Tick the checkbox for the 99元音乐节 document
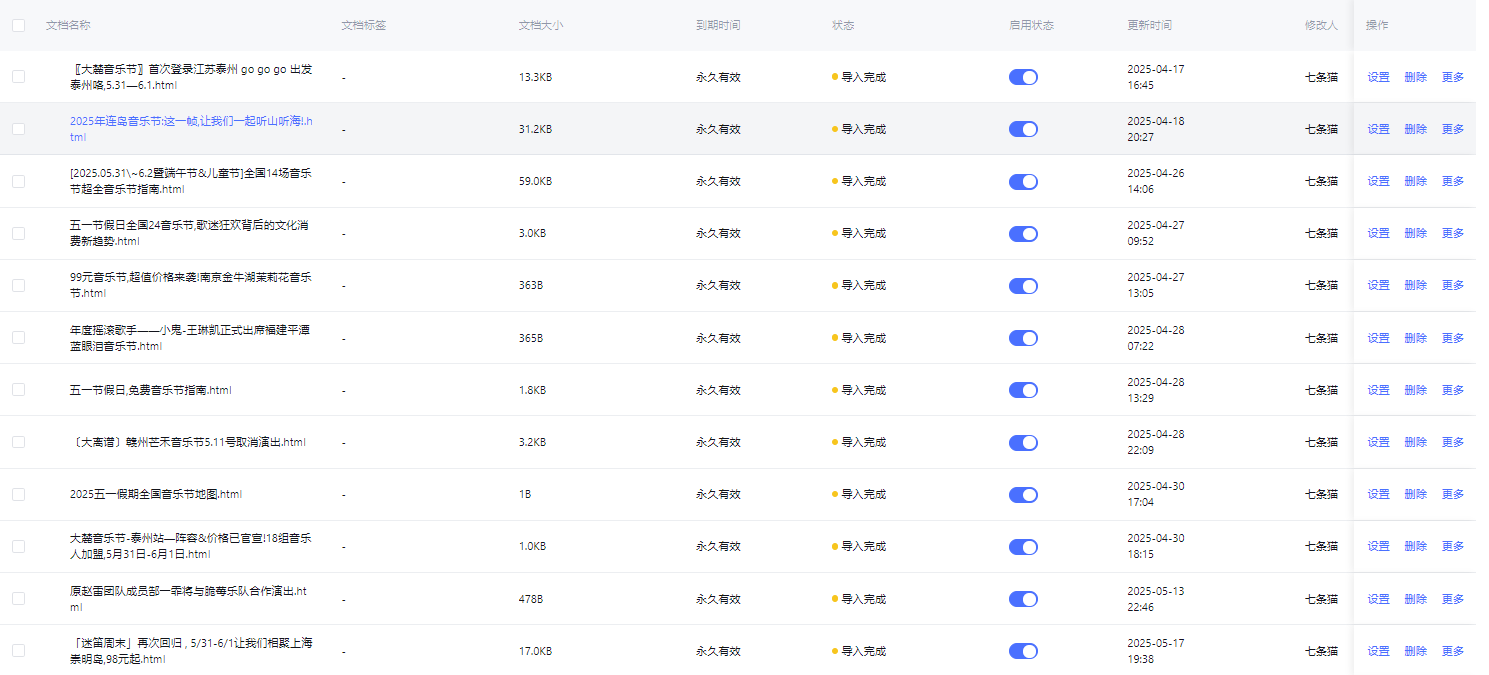The image size is (1489, 675). (x=18, y=286)
